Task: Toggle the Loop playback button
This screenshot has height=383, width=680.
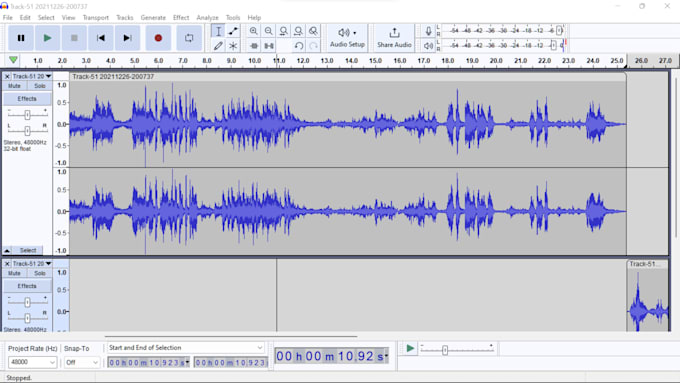Action: click(189, 38)
